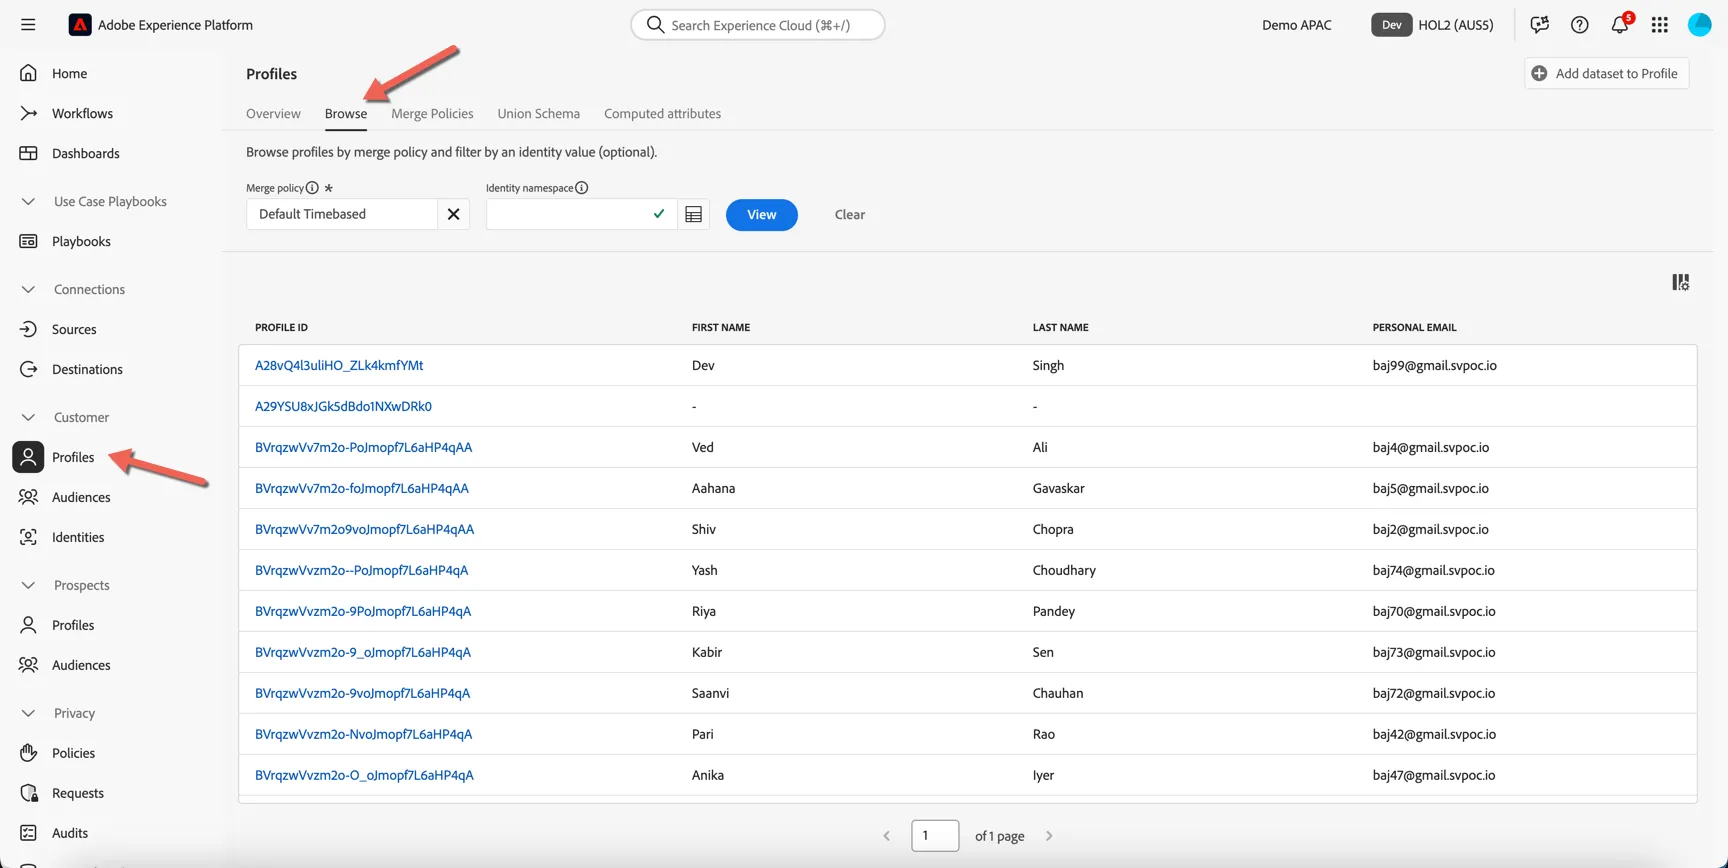
Task: Click the Clear button
Action: point(850,215)
